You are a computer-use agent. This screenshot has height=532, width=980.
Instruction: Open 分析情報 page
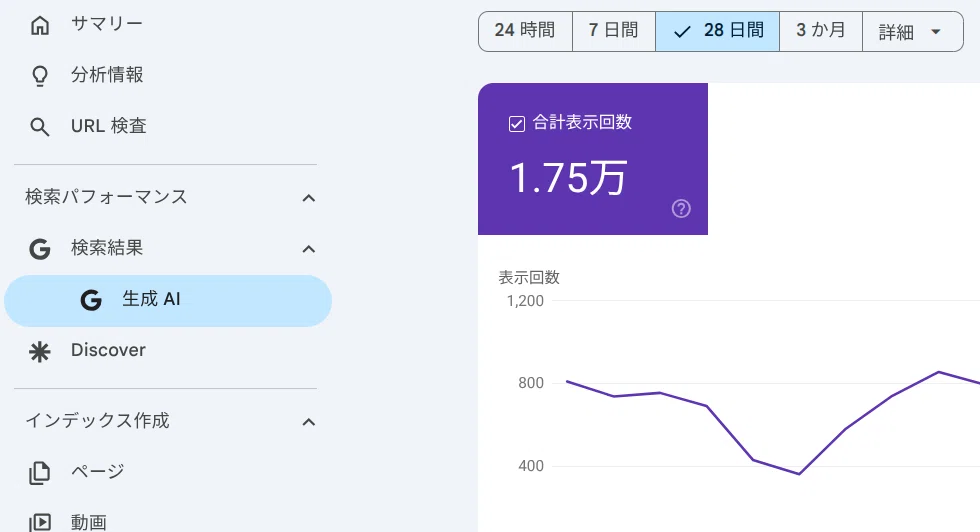pyautogui.click(x=107, y=75)
